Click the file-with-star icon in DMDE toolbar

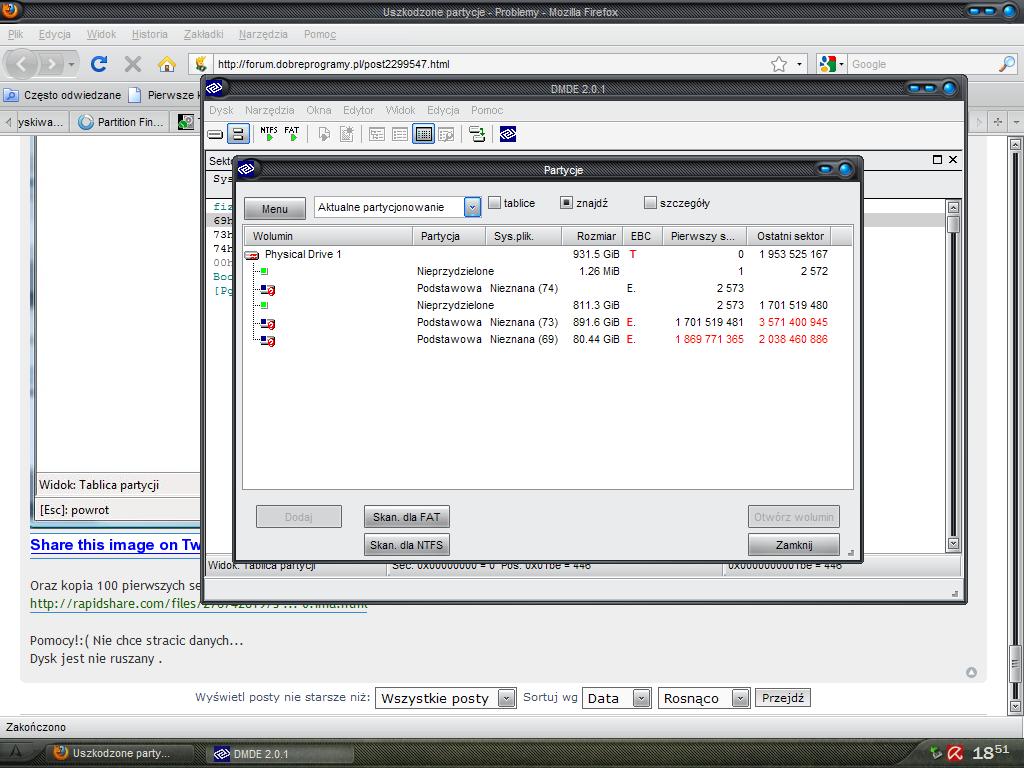346,135
